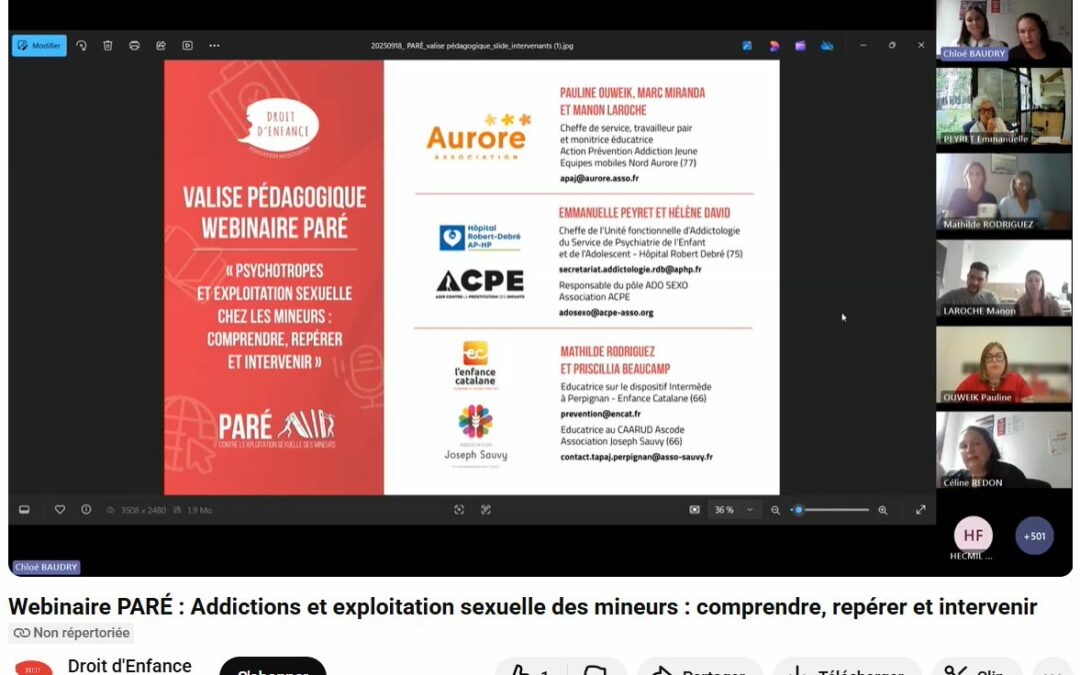Click the blue Paint icon in Photos title bar
Viewport: 1080px width, 675px height.
click(x=747, y=45)
